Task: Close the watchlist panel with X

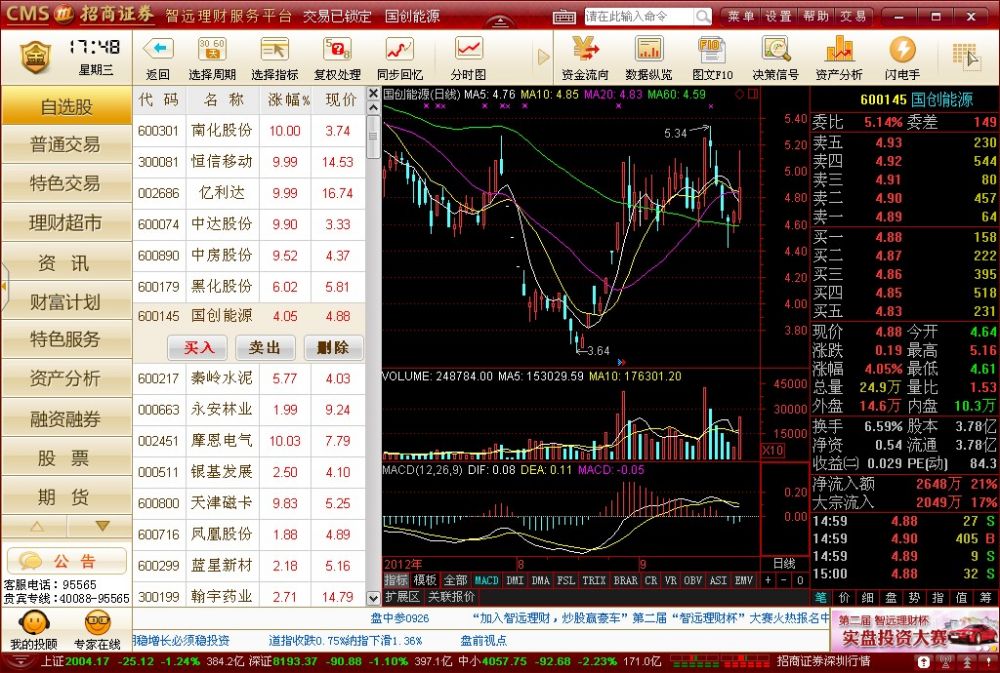Action: tap(374, 94)
